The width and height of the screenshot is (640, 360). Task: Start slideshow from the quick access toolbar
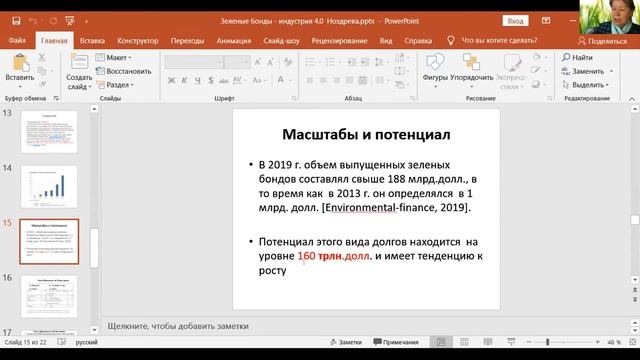(70, 21)
